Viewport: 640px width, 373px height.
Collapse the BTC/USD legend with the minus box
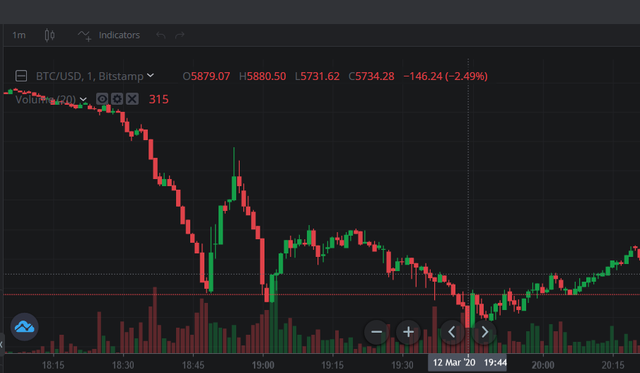(21, 76)
